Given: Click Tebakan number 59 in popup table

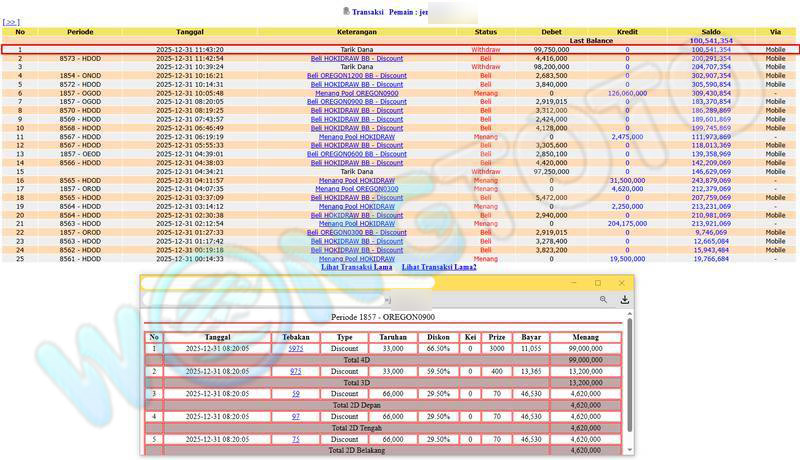Looking at the screenshot, I should click(295, 394).
